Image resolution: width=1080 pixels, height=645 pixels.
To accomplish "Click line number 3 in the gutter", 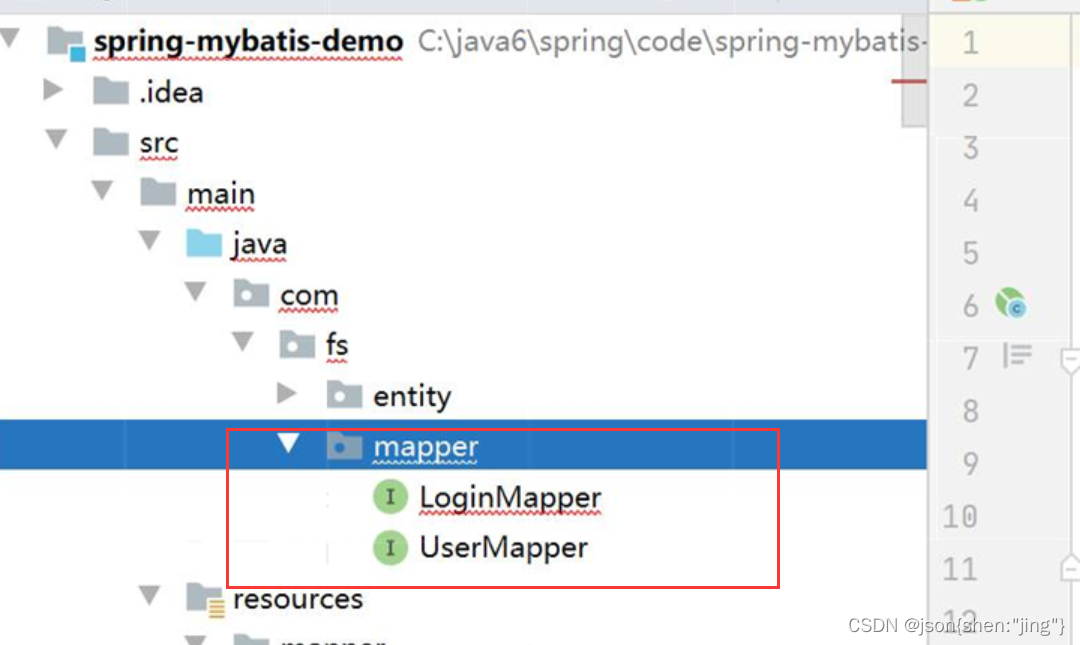I will point(970,147).
